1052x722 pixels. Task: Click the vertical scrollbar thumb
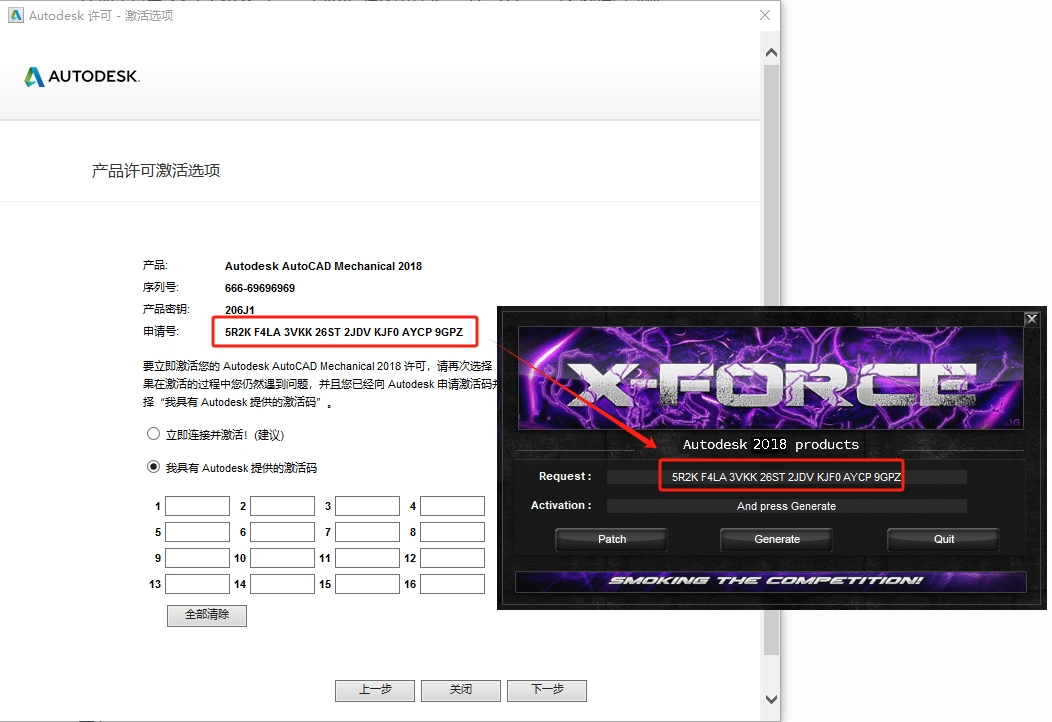(x=772, y=359)
